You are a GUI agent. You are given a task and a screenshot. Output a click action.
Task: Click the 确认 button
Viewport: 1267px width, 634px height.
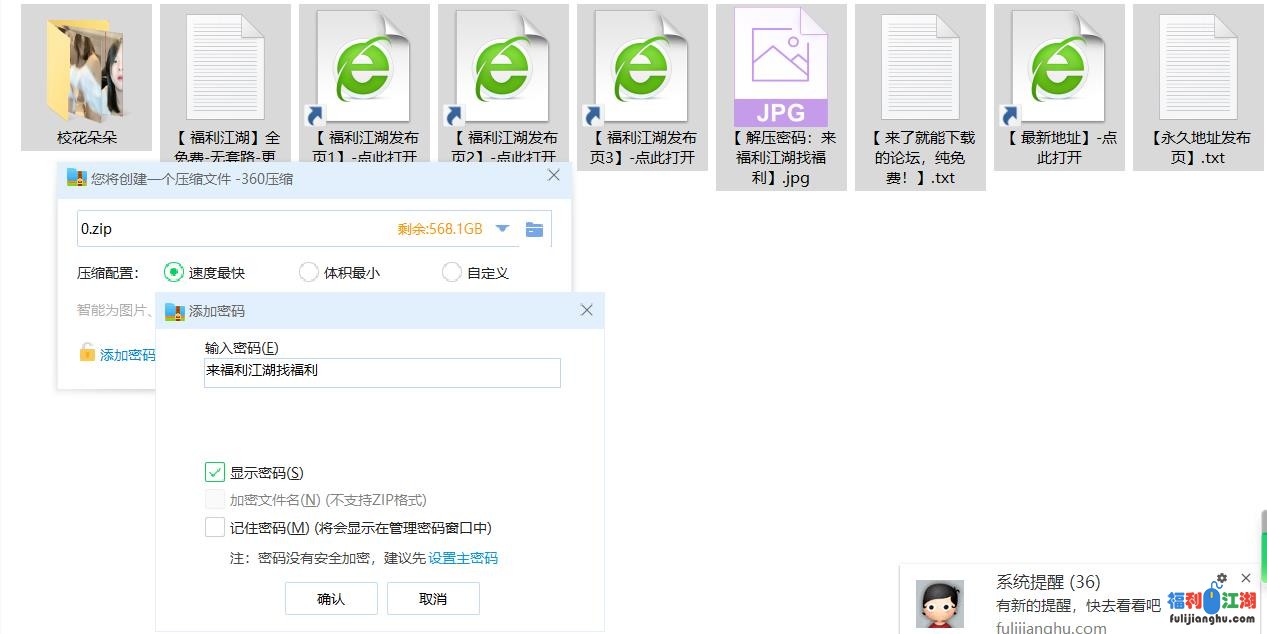331,599
